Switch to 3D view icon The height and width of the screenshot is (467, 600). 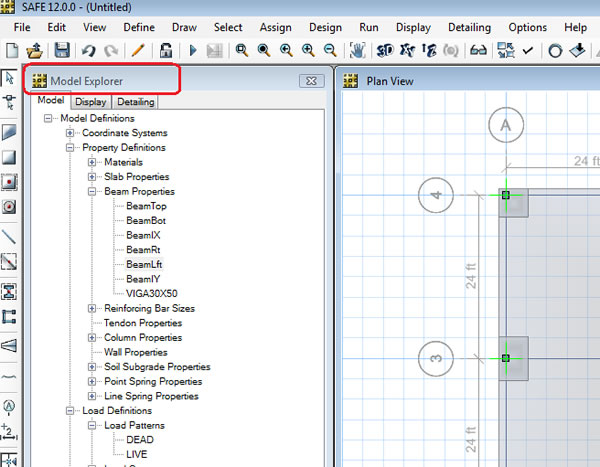pyautogui.click(x=385, y=49)
